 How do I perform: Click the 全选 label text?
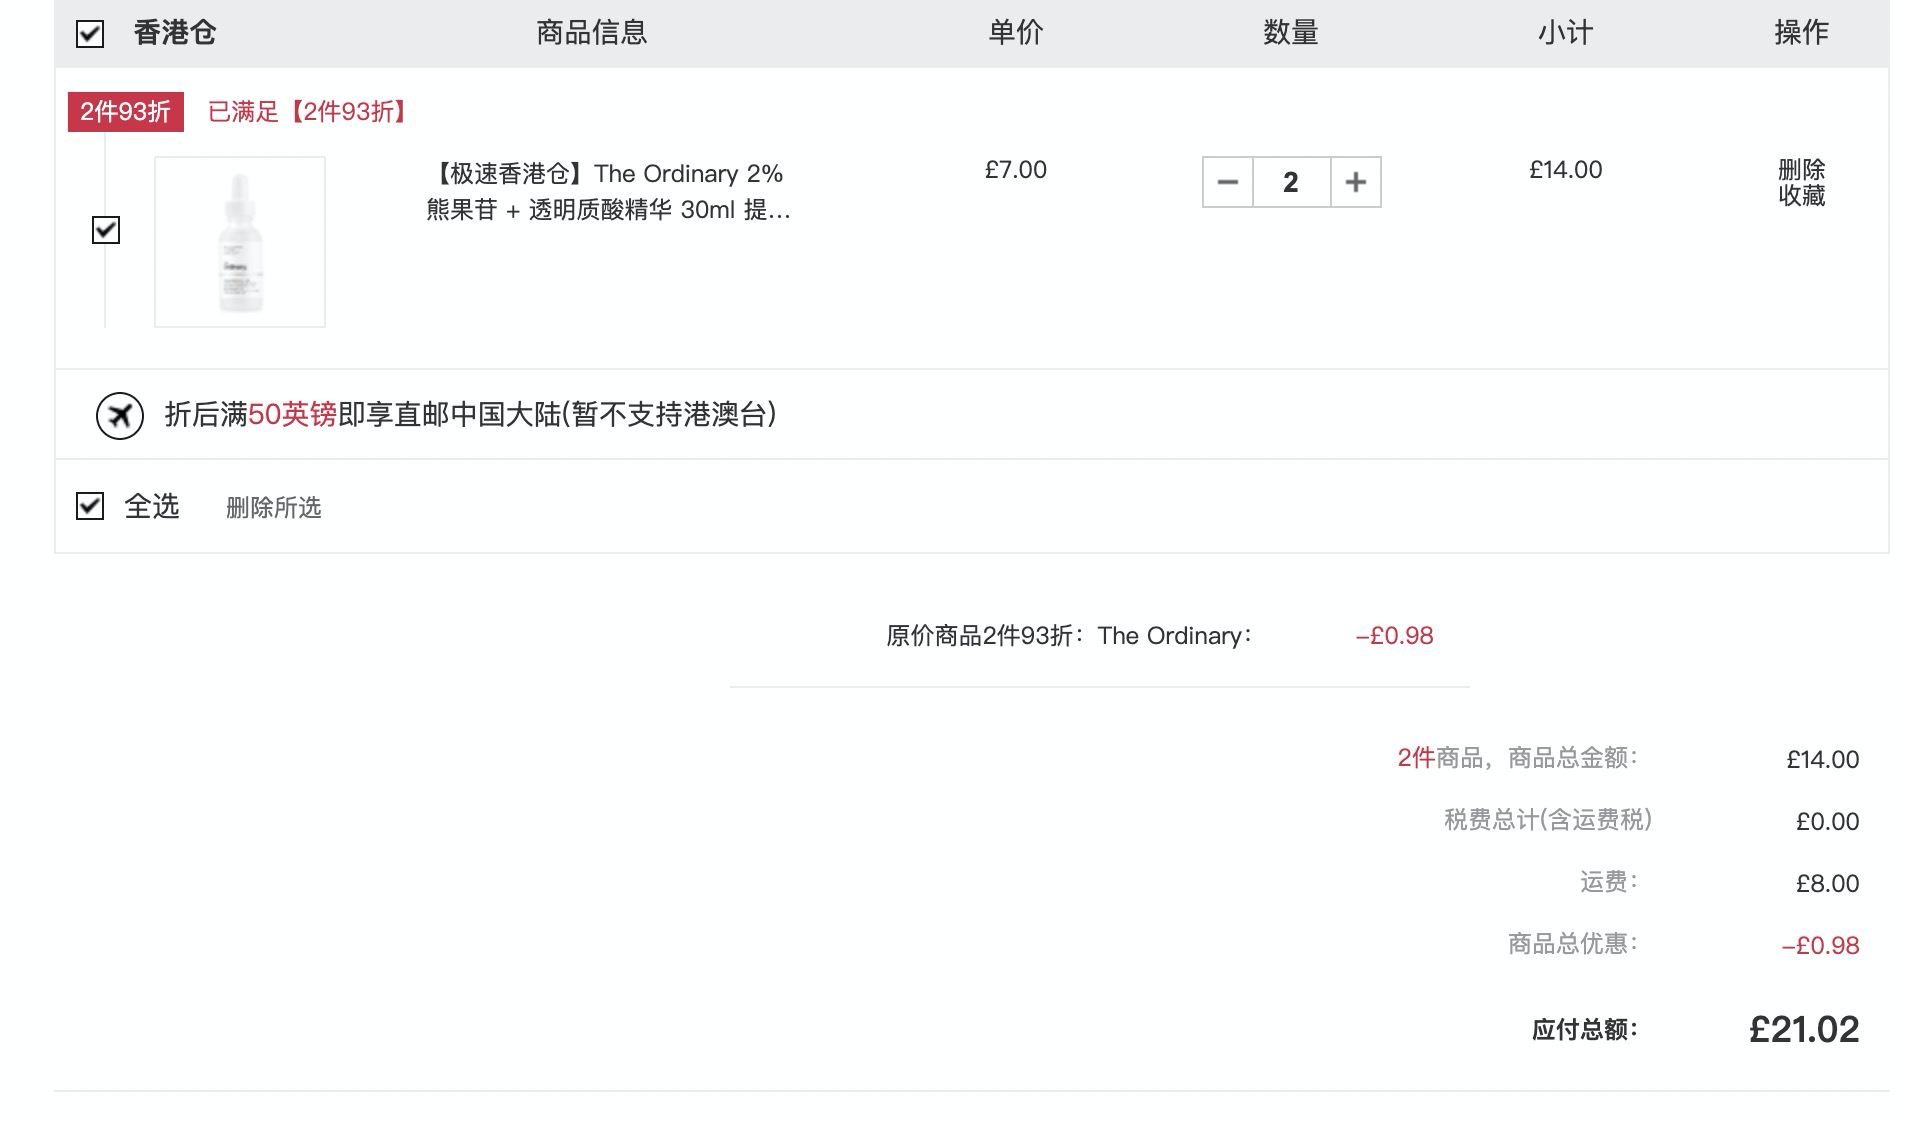click(152, 506)
